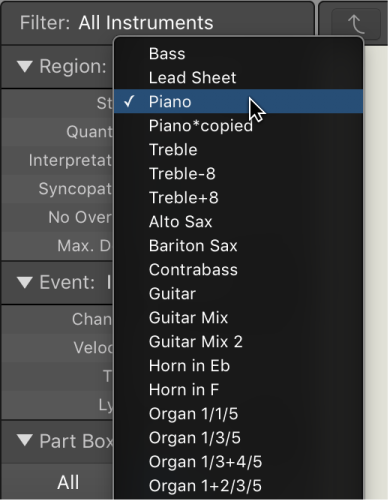Select Horn in F style

click(238, 390)
